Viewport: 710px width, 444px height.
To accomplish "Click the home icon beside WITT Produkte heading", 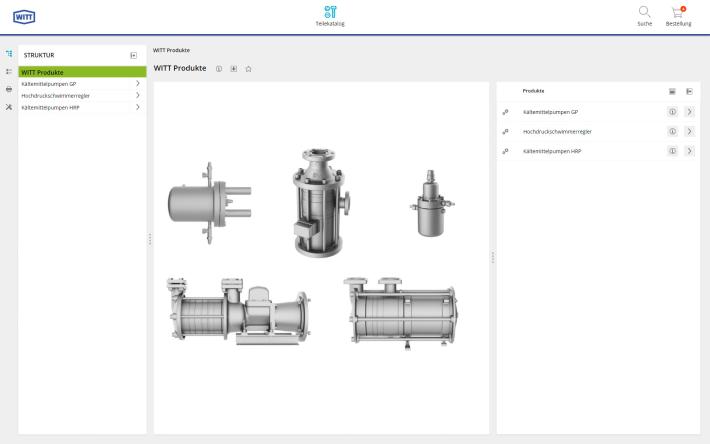I will pos(248,69).
